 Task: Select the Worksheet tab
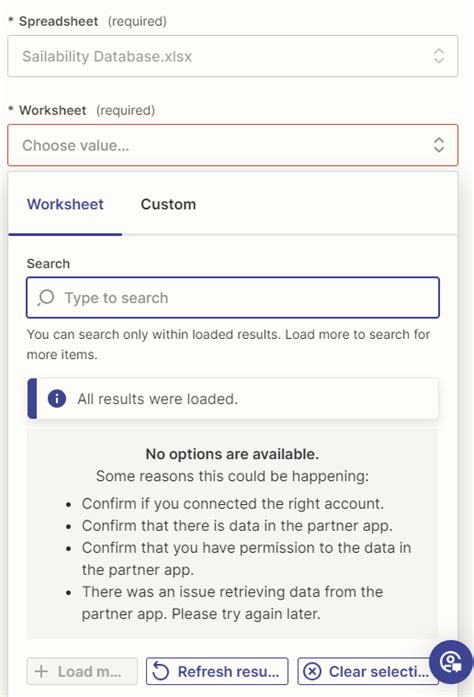[x=65, y=204]
